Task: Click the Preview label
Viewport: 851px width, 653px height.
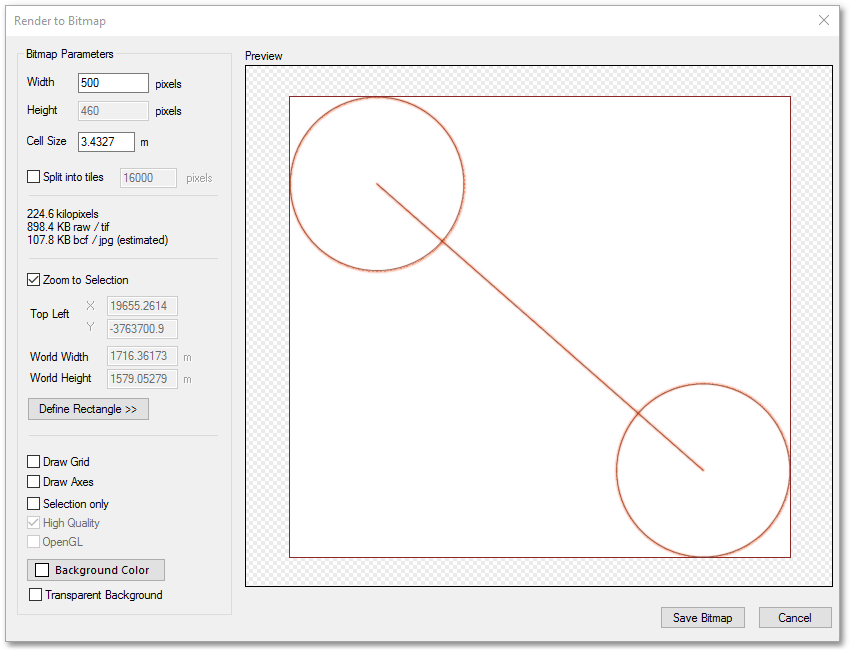Action: click(264, 56)
